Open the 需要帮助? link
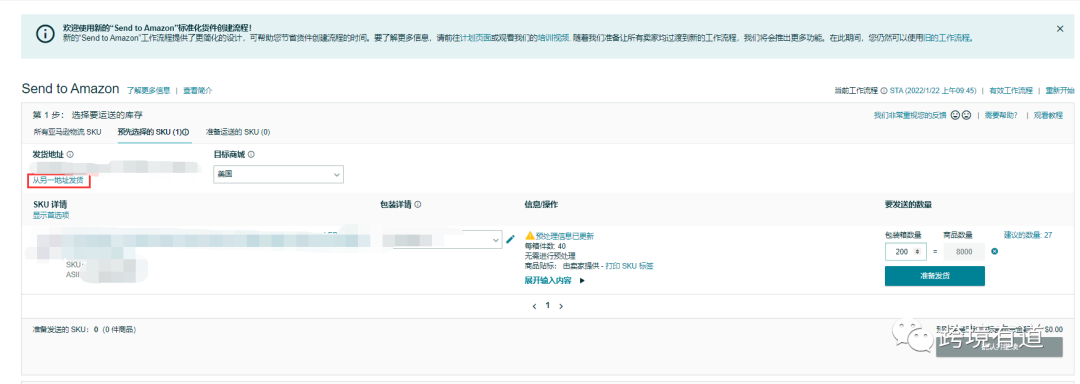Viewport: 1080px width, 384px height. point(1000,115)
